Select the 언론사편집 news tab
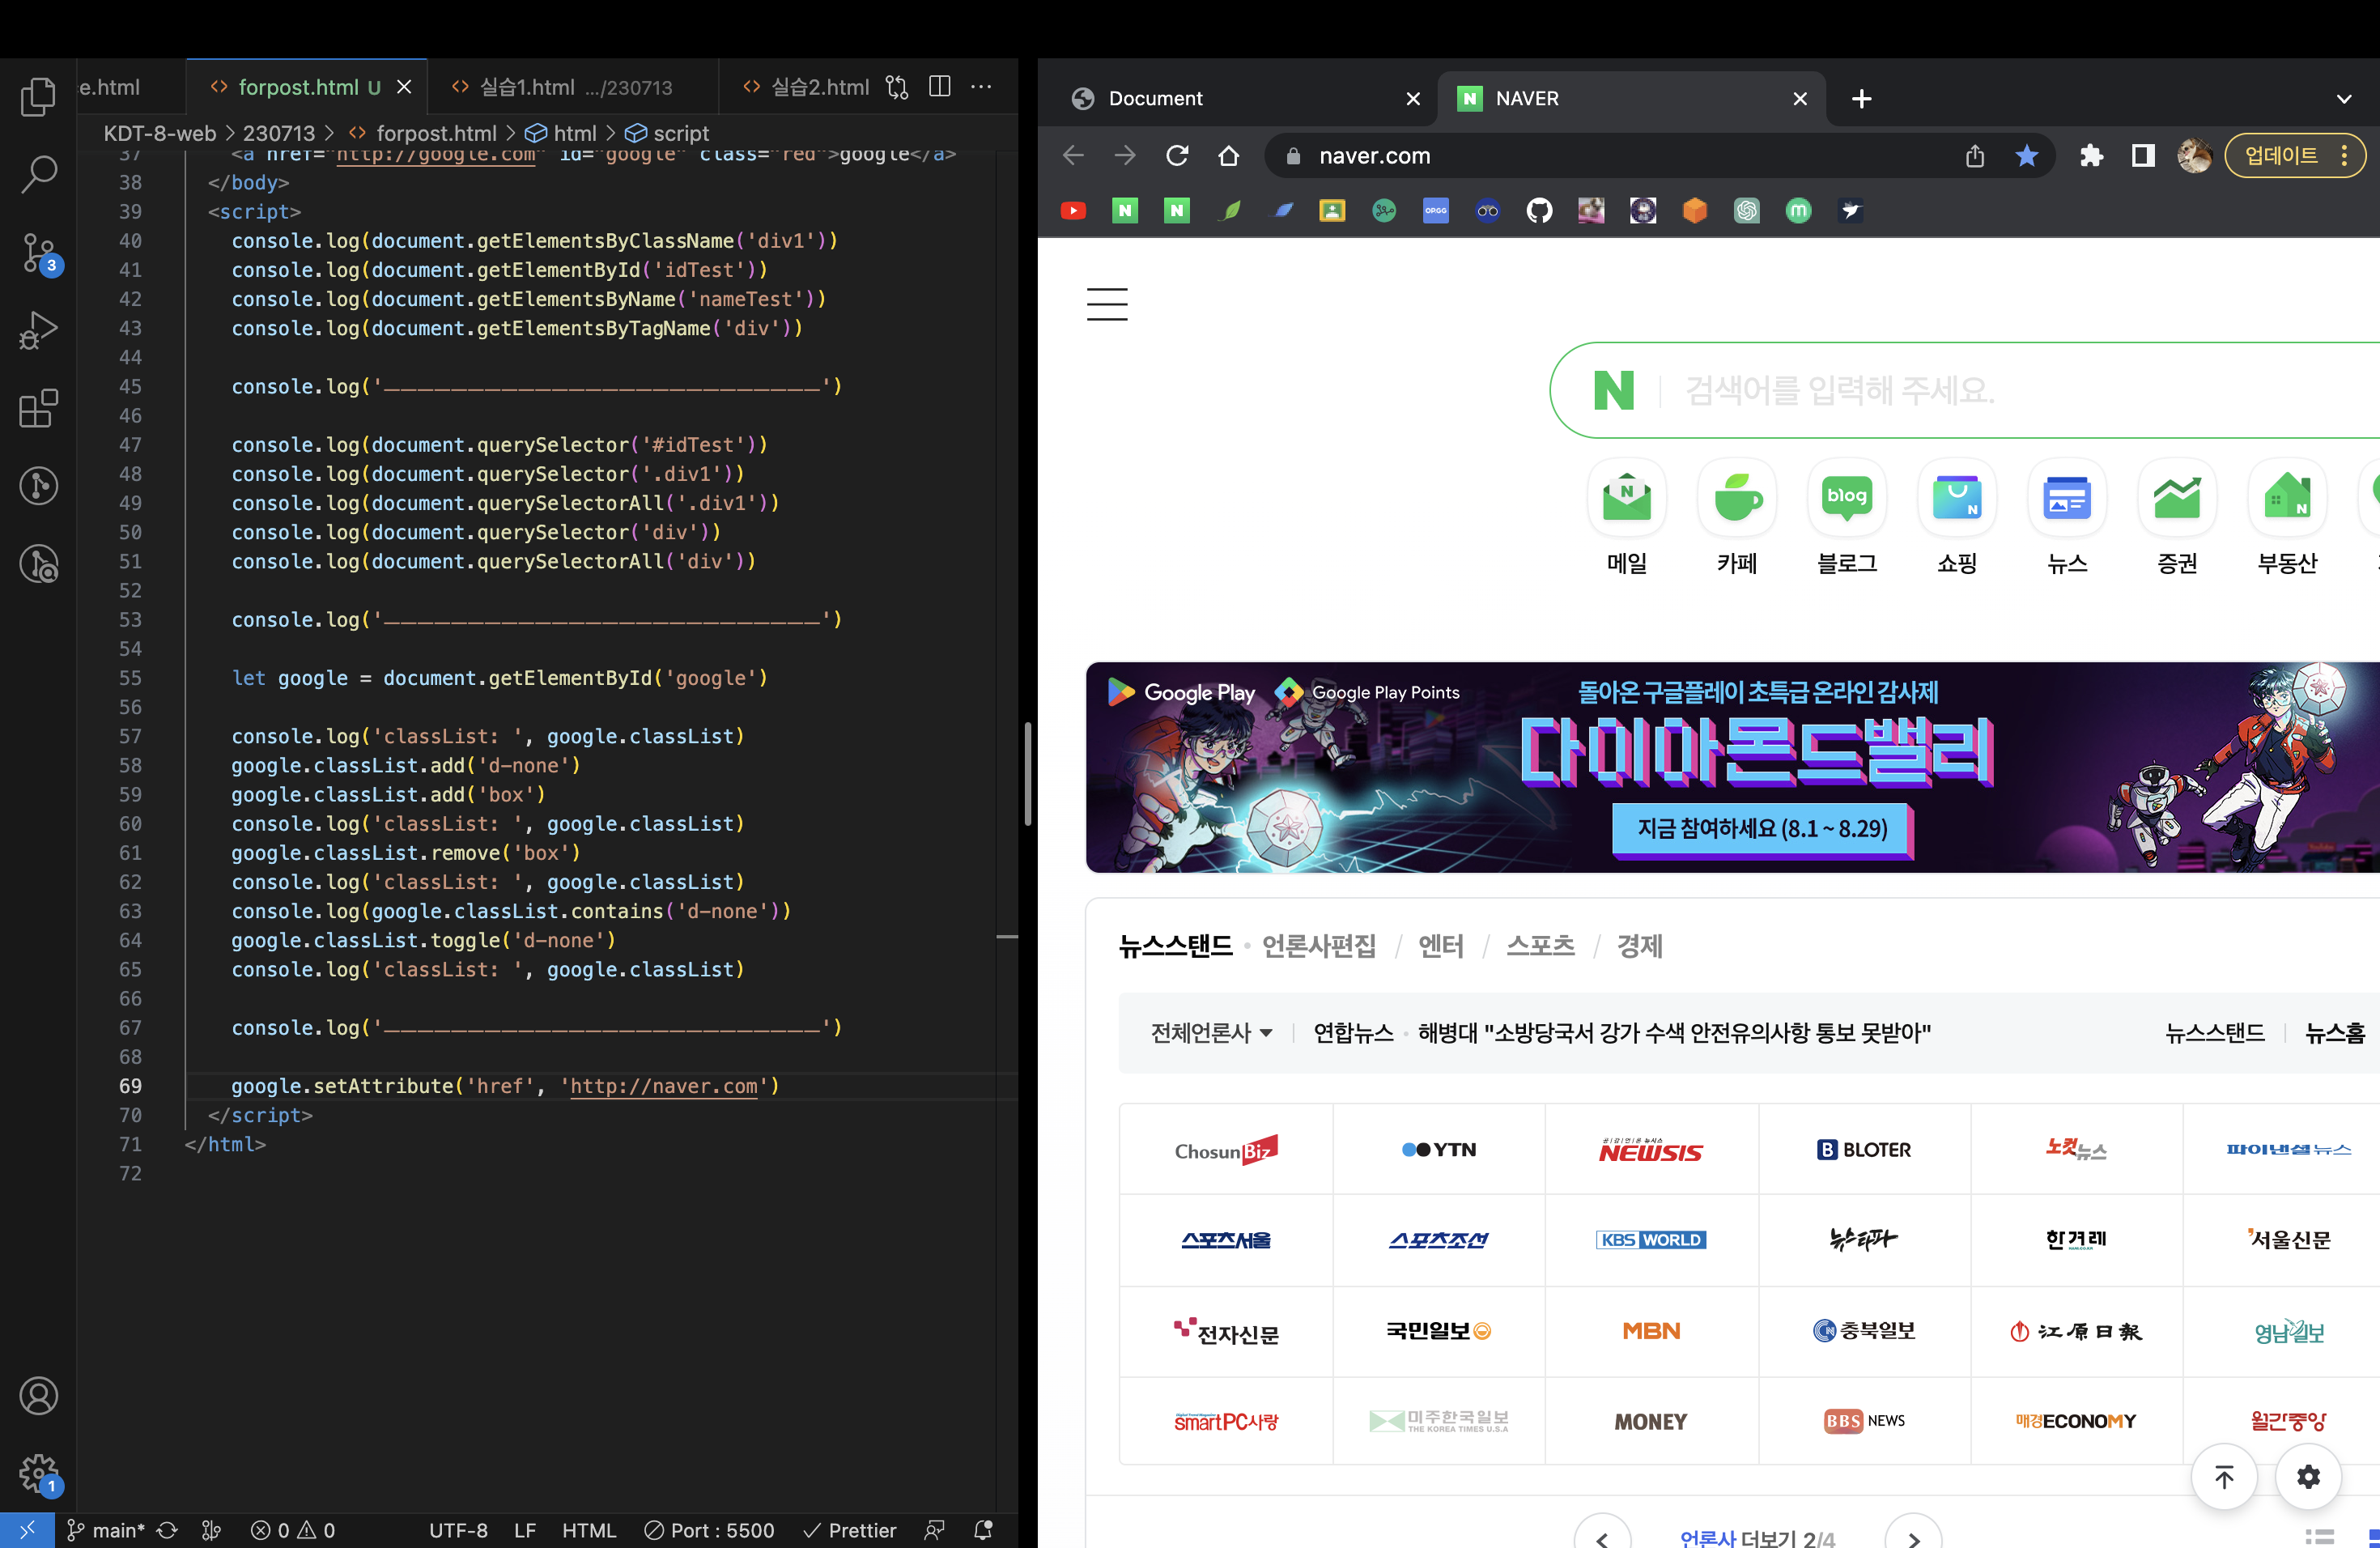2380x1548 pixels. (1319, 945)
